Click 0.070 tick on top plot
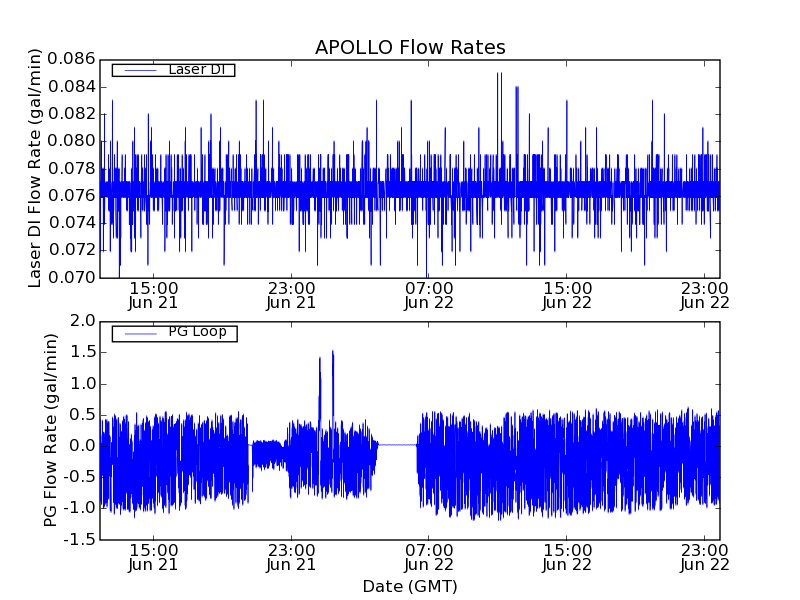The image size is (800, 600). [x=71, y=278]
